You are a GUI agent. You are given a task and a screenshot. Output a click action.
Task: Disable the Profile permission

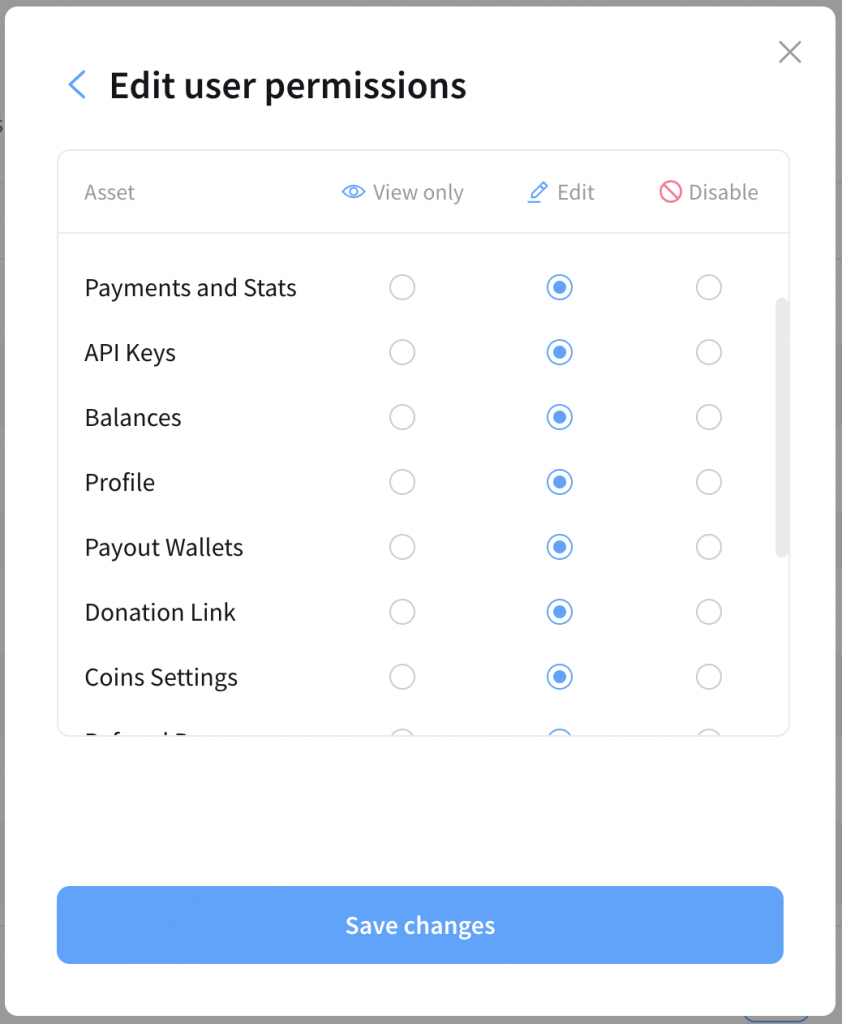tap(709, 483)
